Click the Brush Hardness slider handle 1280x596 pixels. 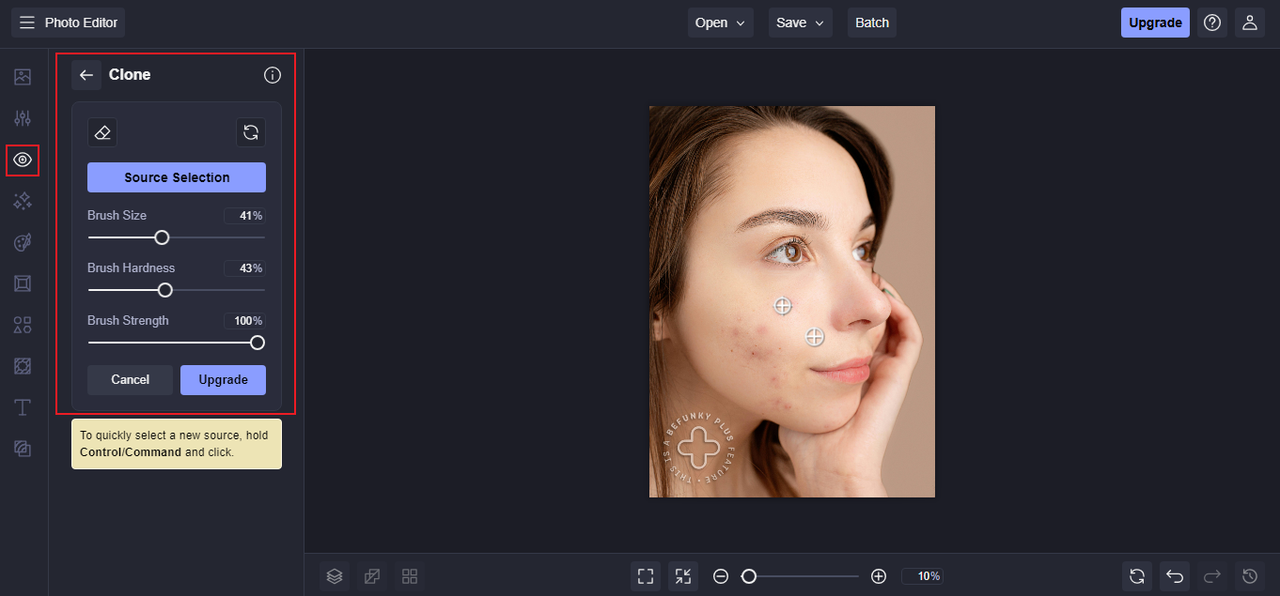(x=165, y=290)
